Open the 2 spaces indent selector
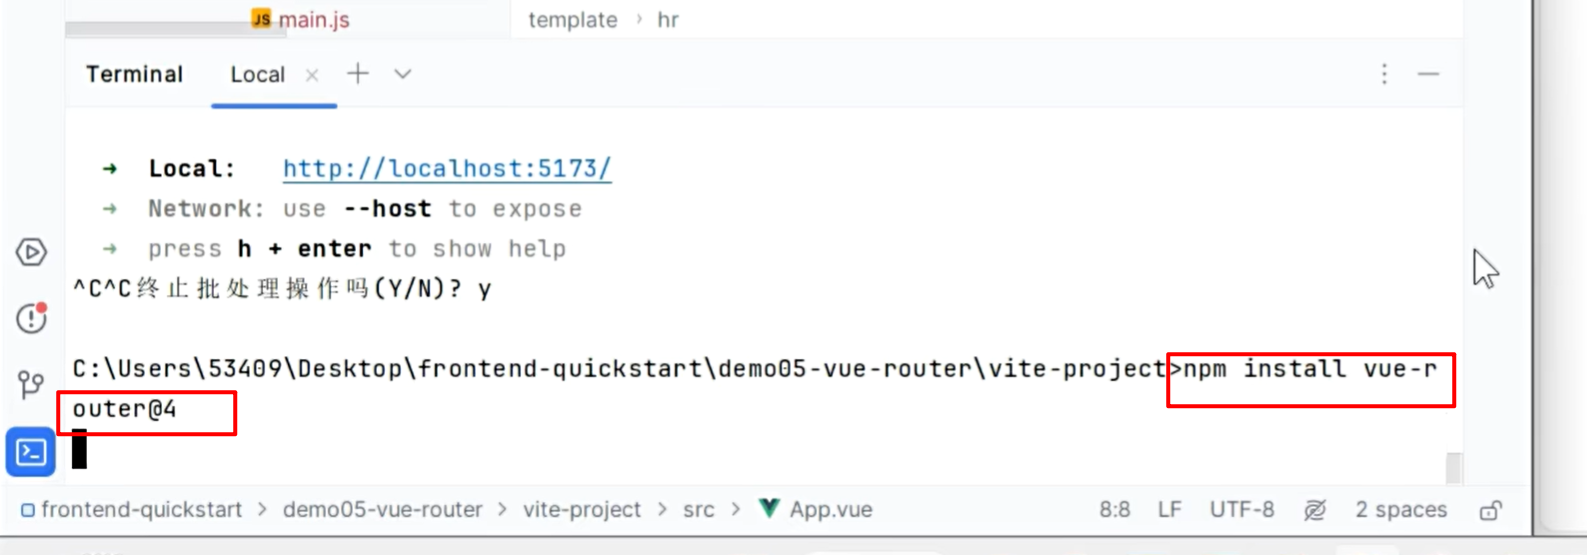Viewport: 1587px width, 555px height. pos(1401,509)
